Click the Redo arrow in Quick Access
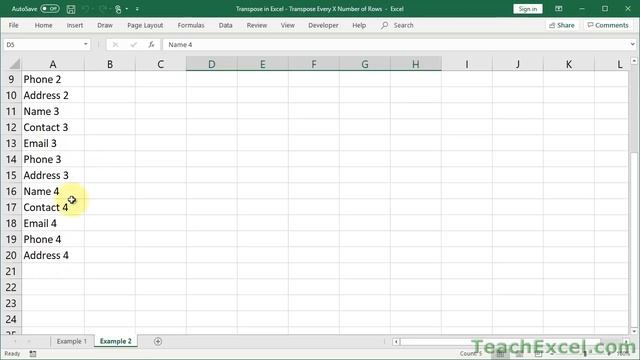Screen dimensions: 640x360 [103, 9]
